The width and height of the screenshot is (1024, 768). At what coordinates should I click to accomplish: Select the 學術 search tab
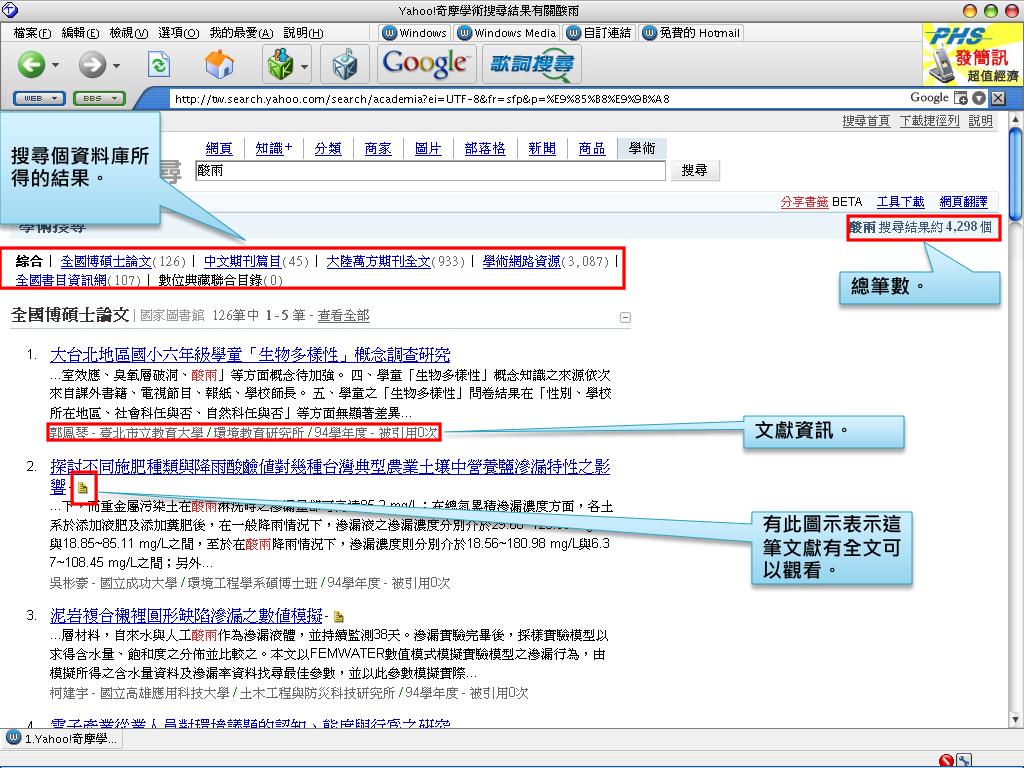point(641,148)
